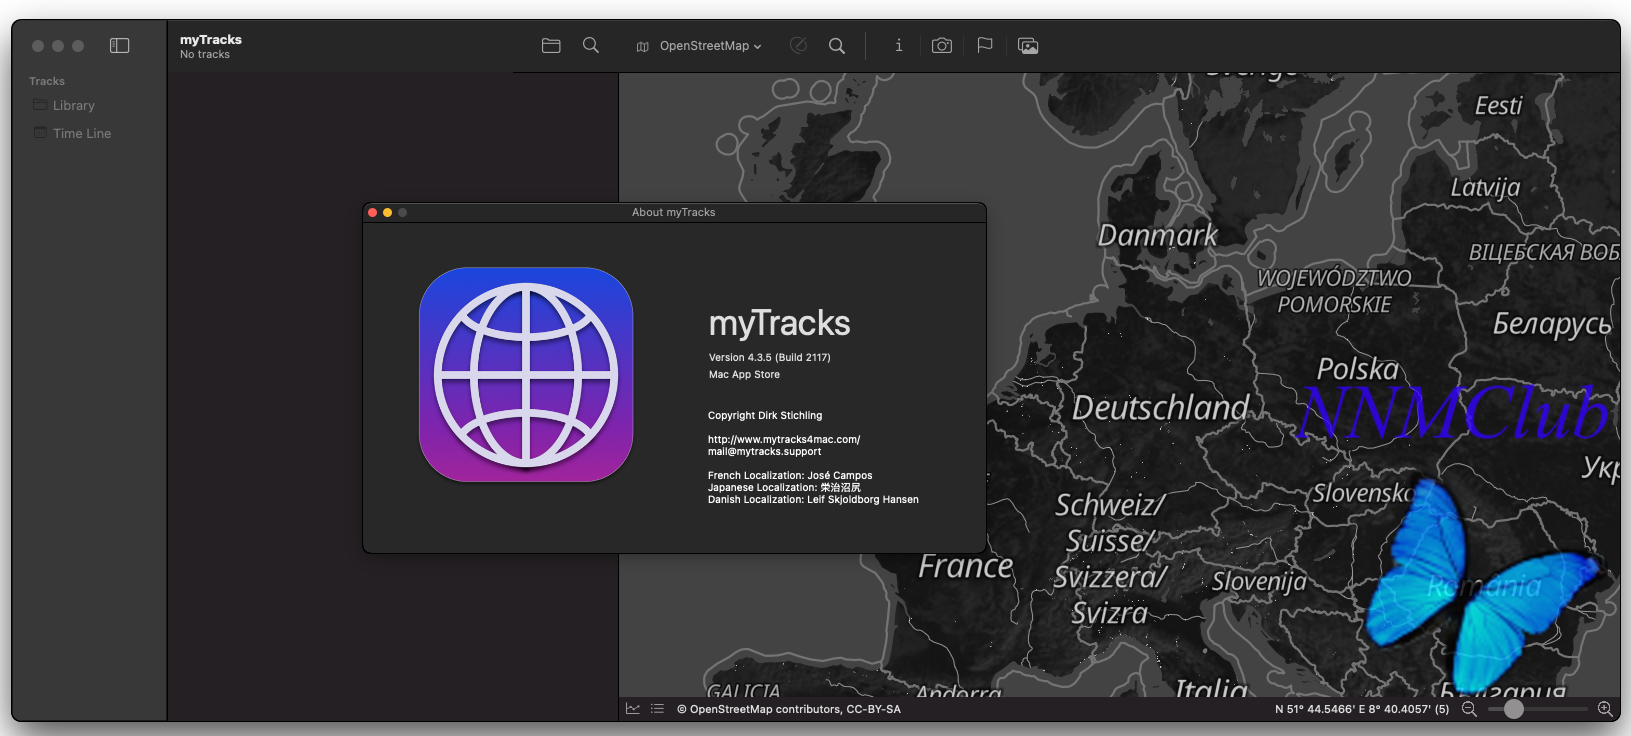Image resolution: width=1631 pixels, height=736 pixels.
Task: Open track info with the i icon
Action: [x=899, y=46]
